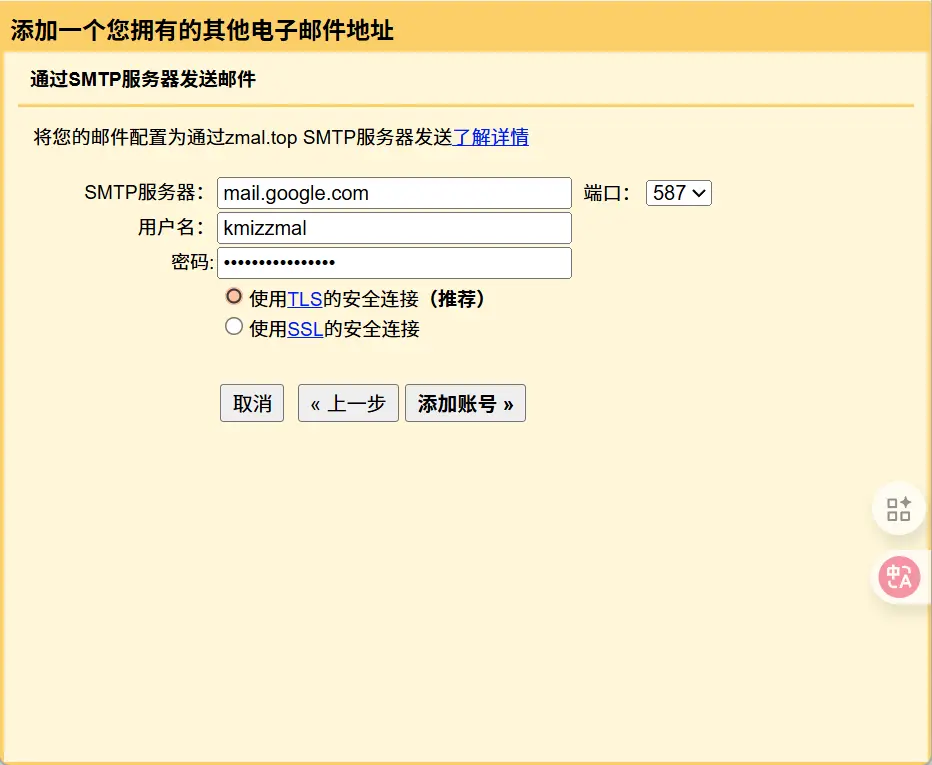Click the 的安全连接 text beside SSL
The image size is (932, 765).
point(371,329)
